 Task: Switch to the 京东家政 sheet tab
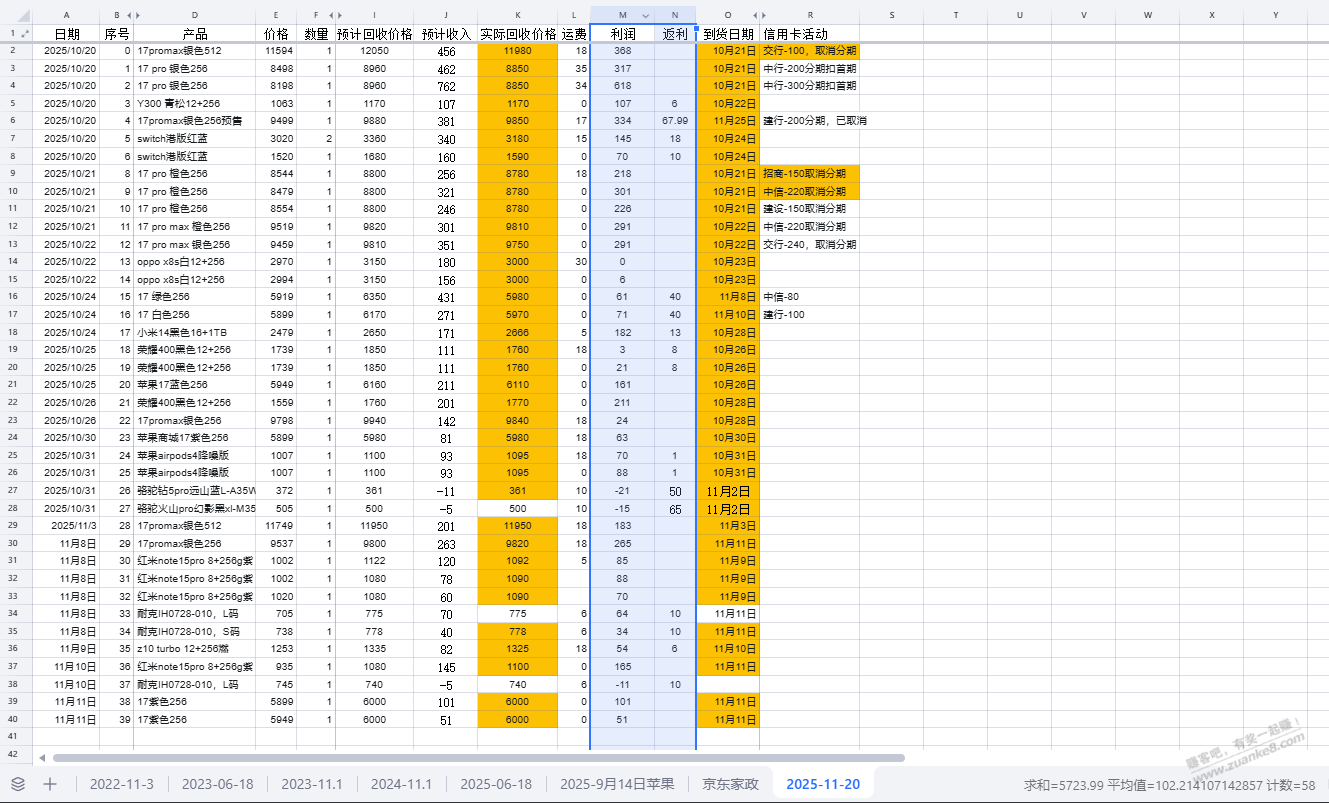click(730, 784)
